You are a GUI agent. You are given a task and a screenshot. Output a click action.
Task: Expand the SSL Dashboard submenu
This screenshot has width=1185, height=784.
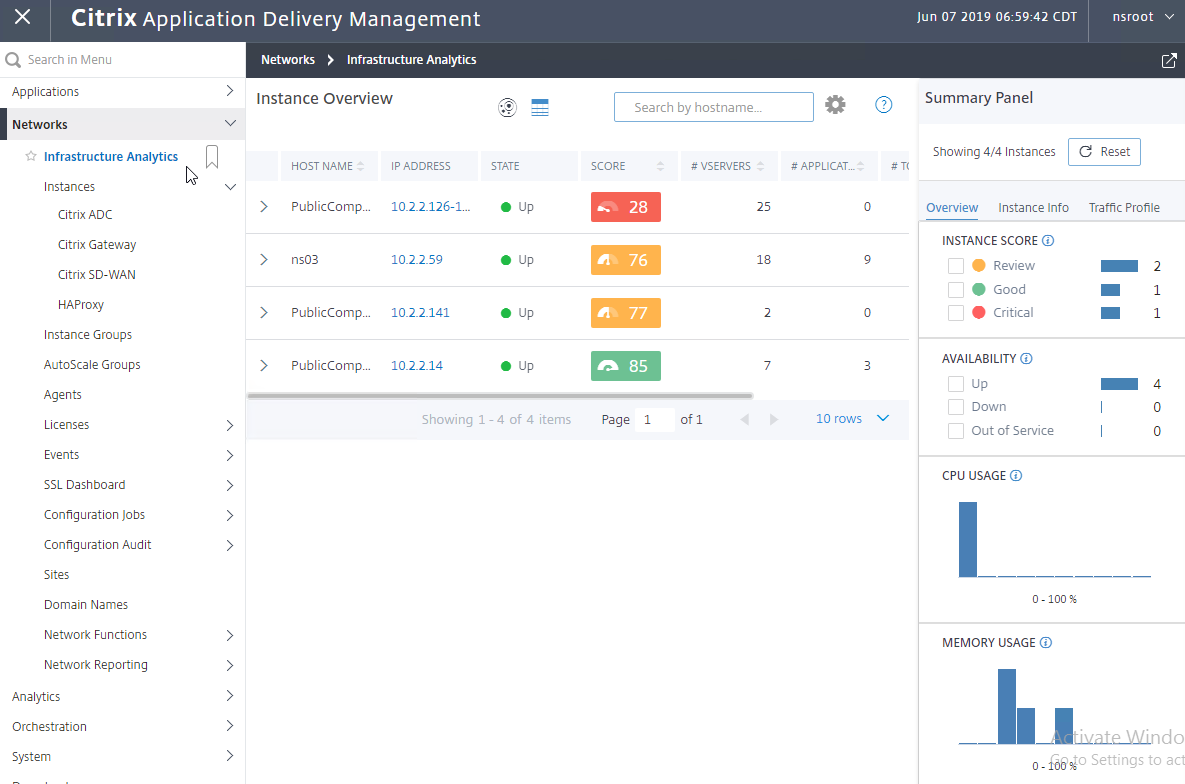point(230,485)
